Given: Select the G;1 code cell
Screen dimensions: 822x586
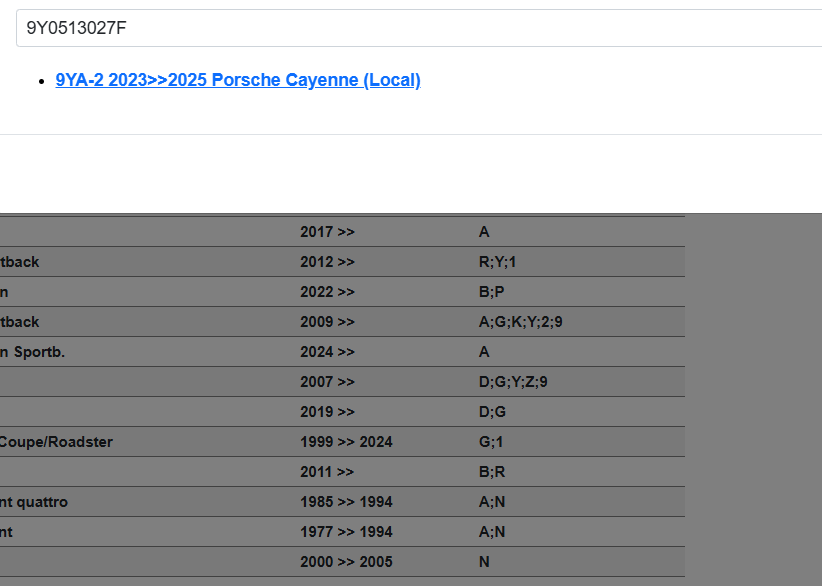Looking at the screenshot, I should 490,442.
